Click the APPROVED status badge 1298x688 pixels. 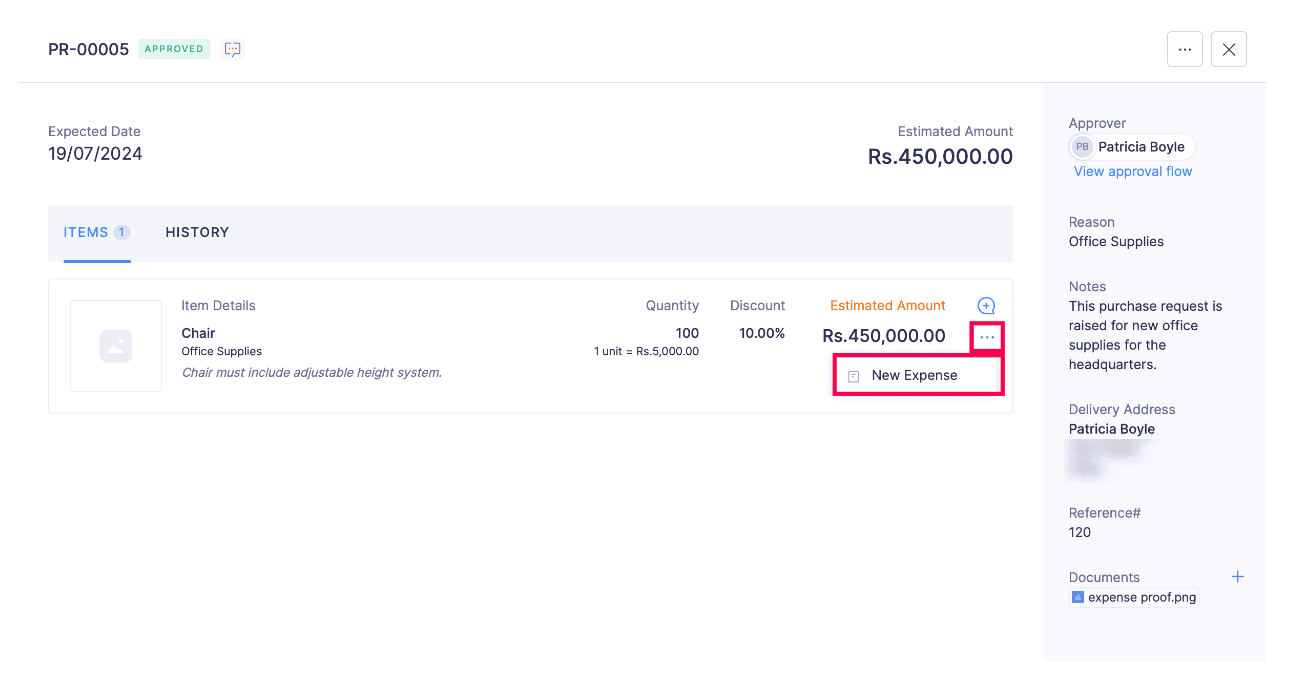174,48
